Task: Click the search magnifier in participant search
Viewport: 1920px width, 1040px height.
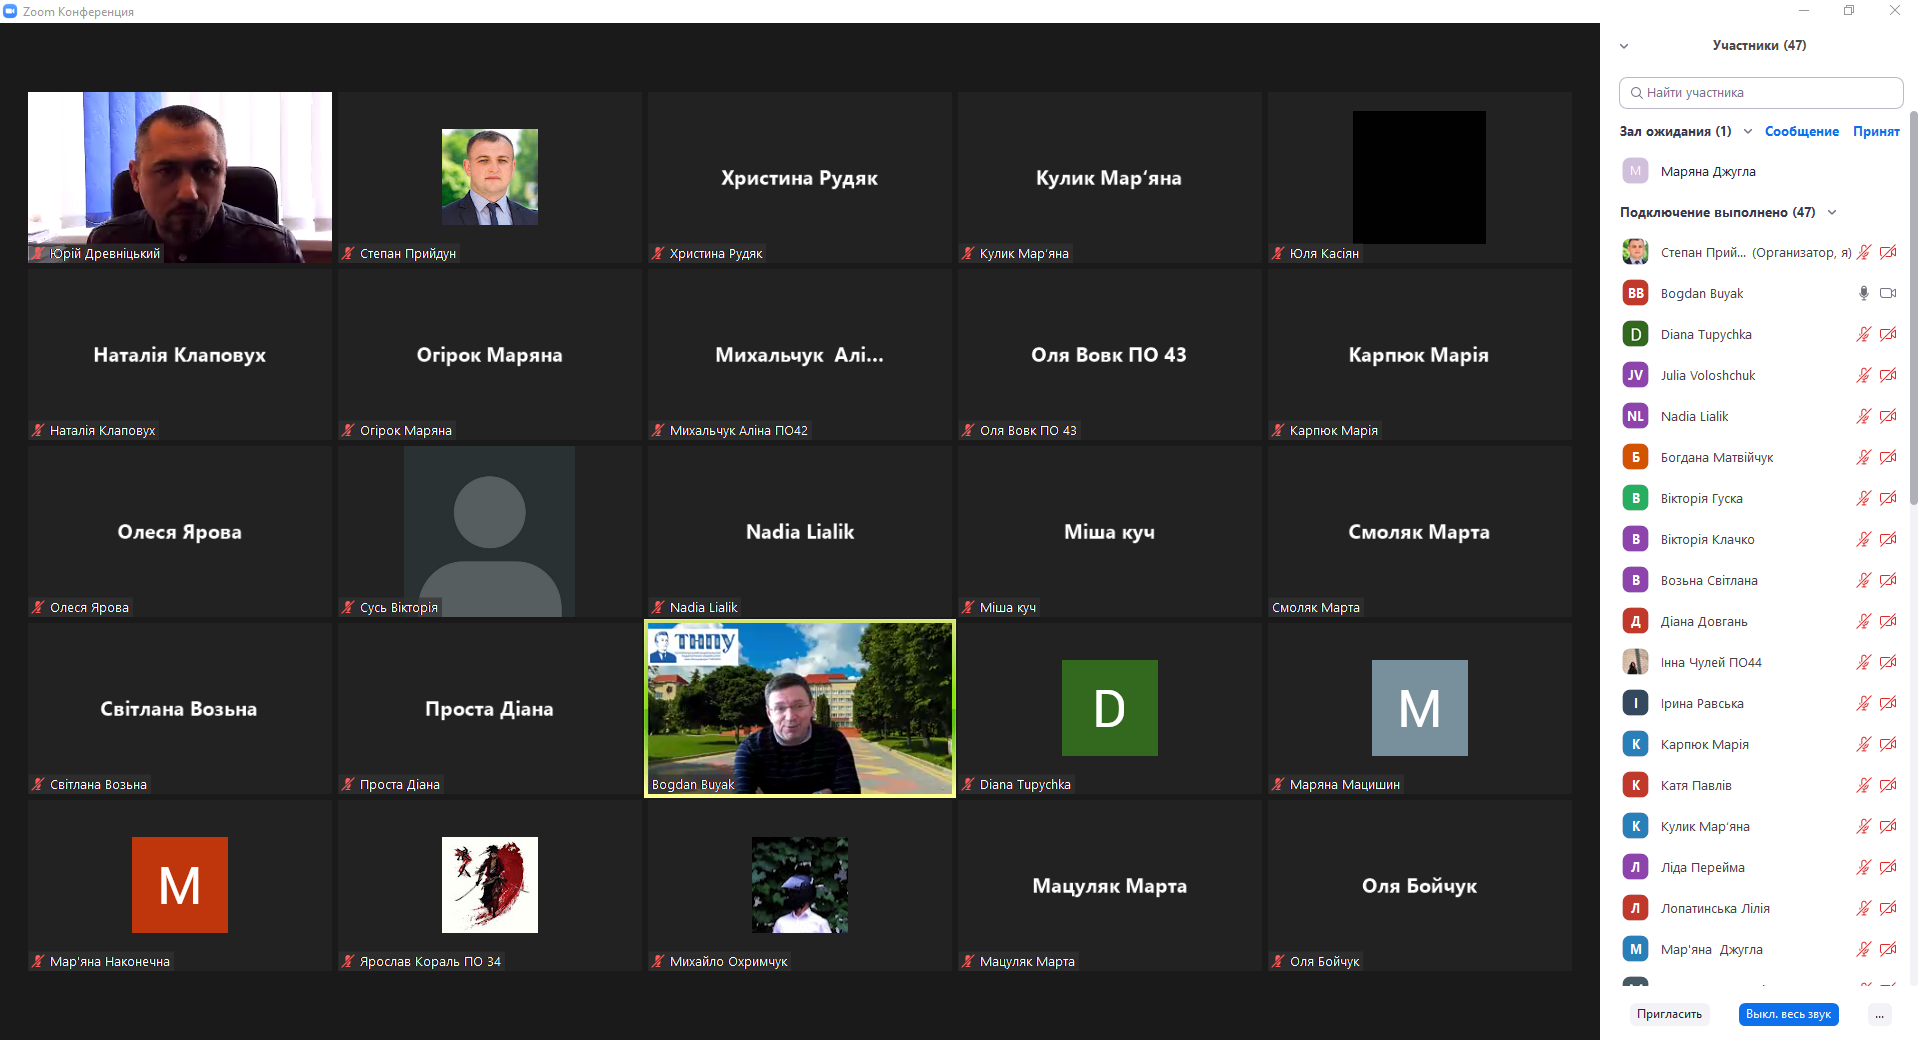Action: (1636, 93)
